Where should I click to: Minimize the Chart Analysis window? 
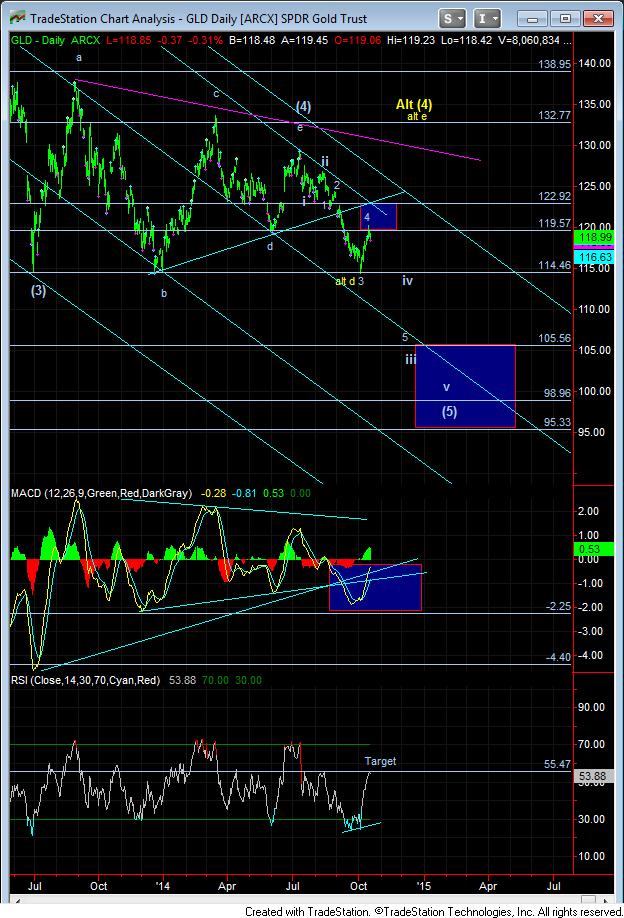point(533,19)
